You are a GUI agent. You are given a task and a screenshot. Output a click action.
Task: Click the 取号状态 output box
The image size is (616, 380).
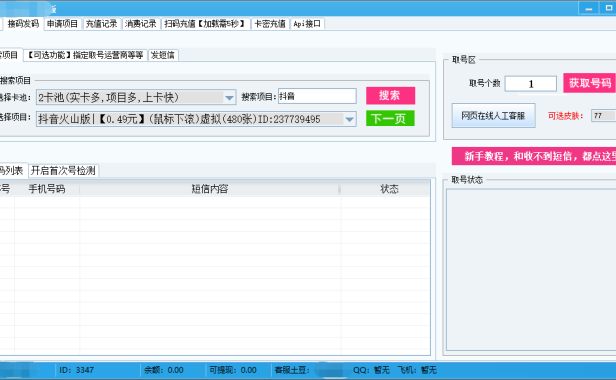click(531, 270)
